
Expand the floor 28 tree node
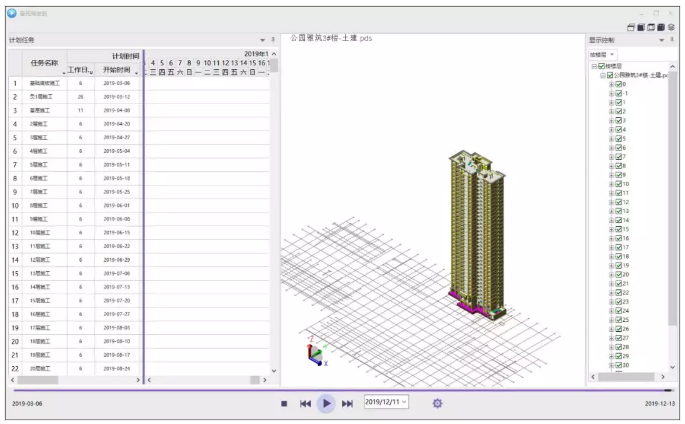coord(612,347)
